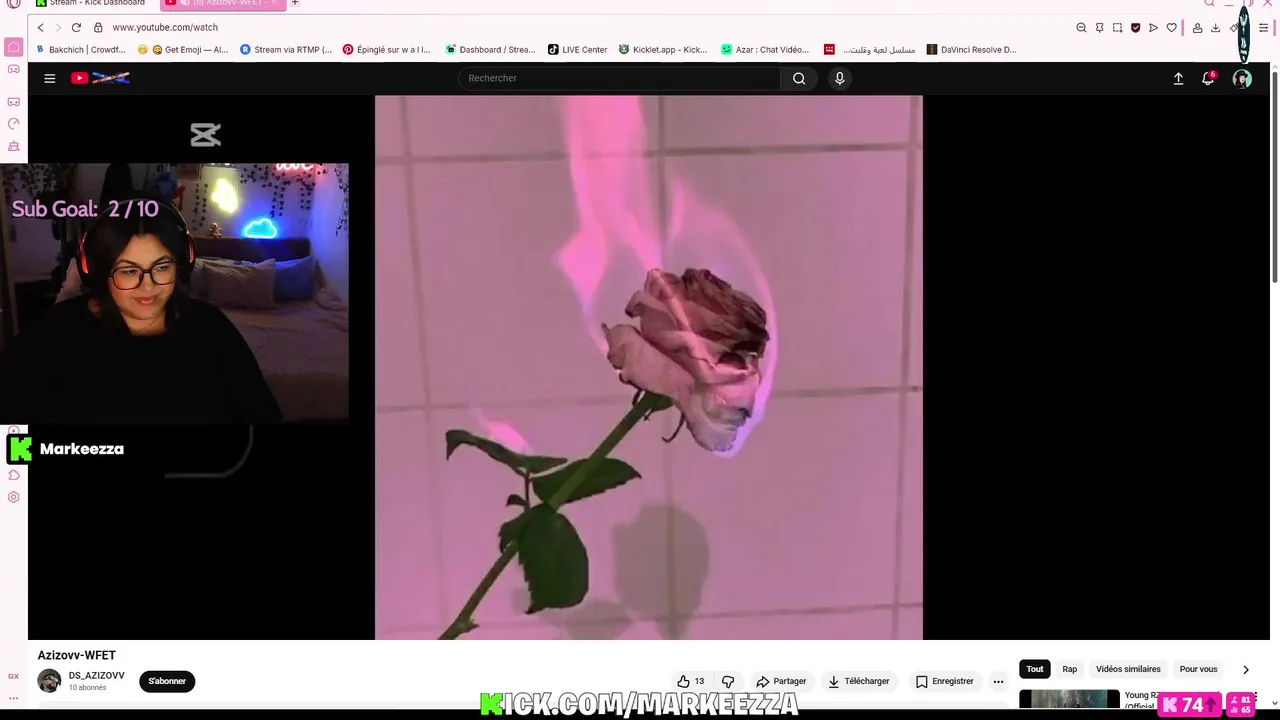The height and width of the screenshot is (720, 1280).
Task: Open the Arabic-titled series bookmark
Action: [x=869, y=50]
